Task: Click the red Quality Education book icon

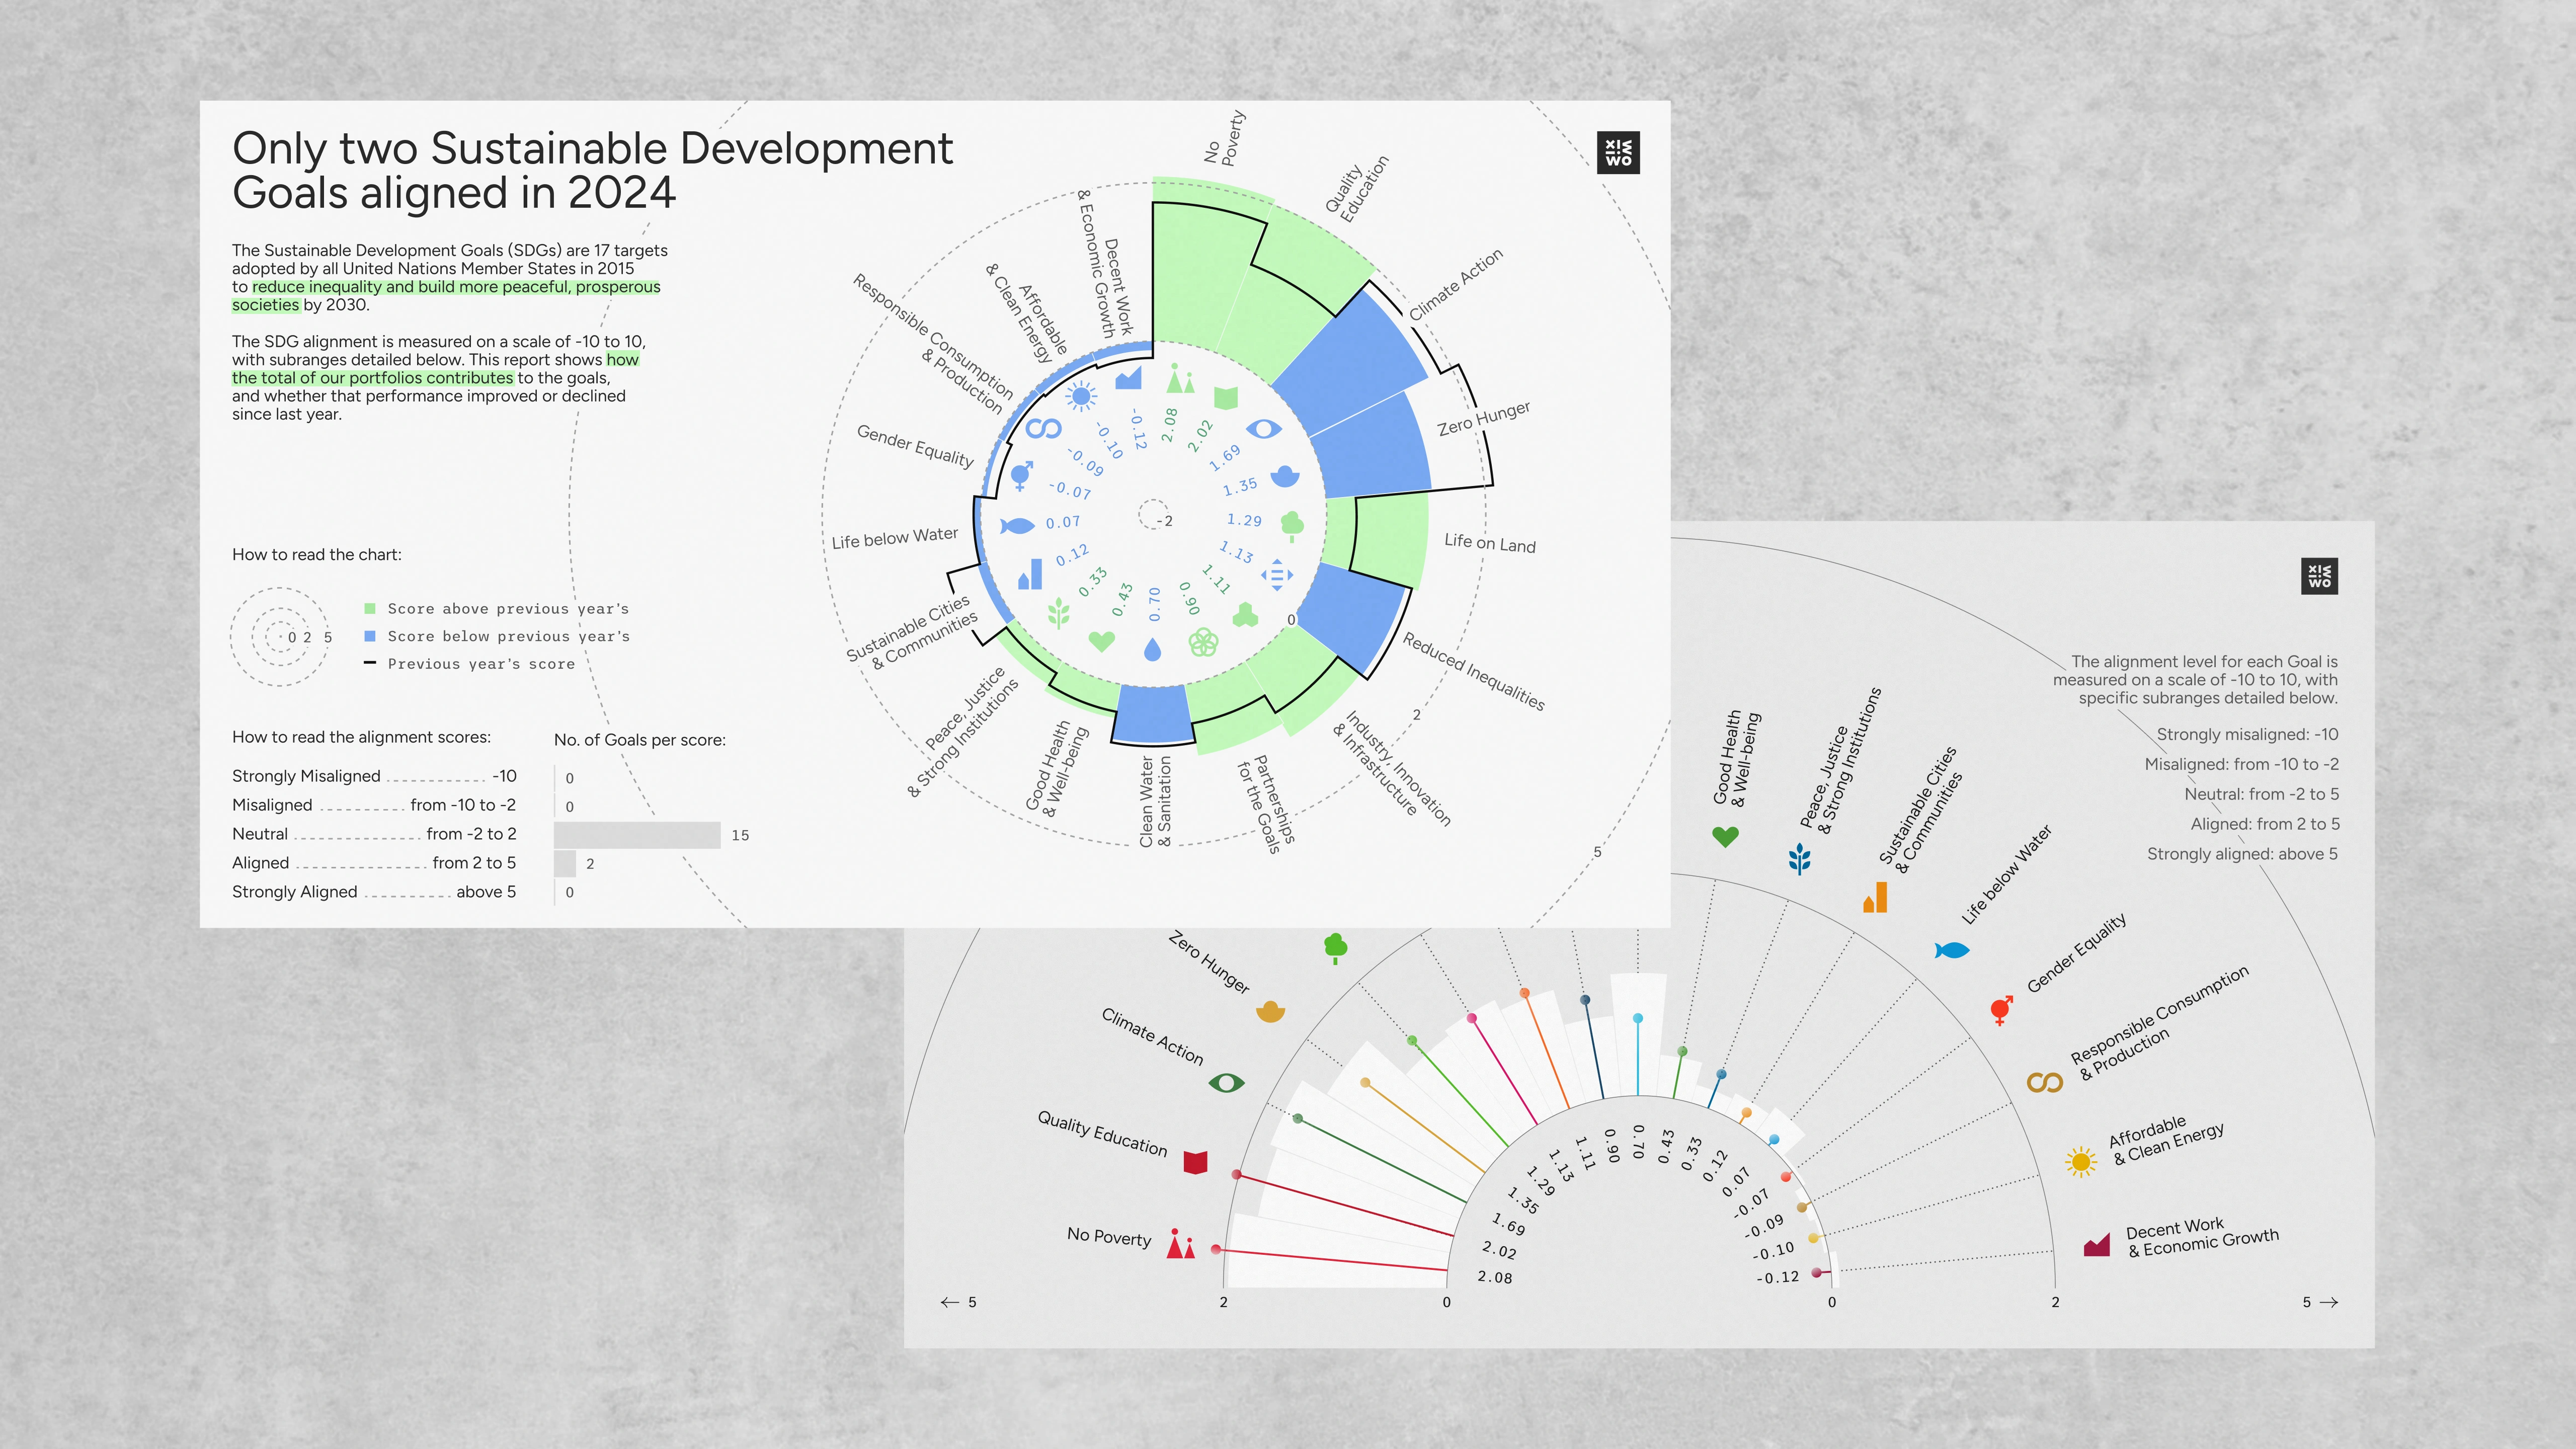Action: (x=1195, y=1161)
